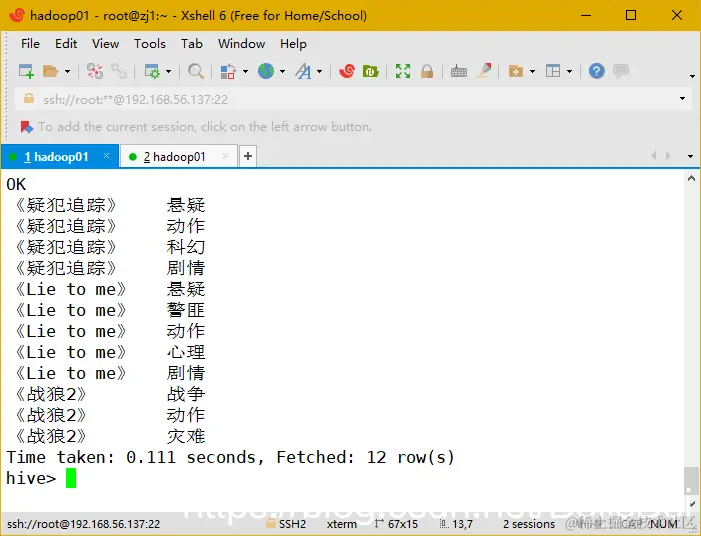Expand the layout dropdown arrow
This screenshot has height=536, width=701.
coord(570,72)
